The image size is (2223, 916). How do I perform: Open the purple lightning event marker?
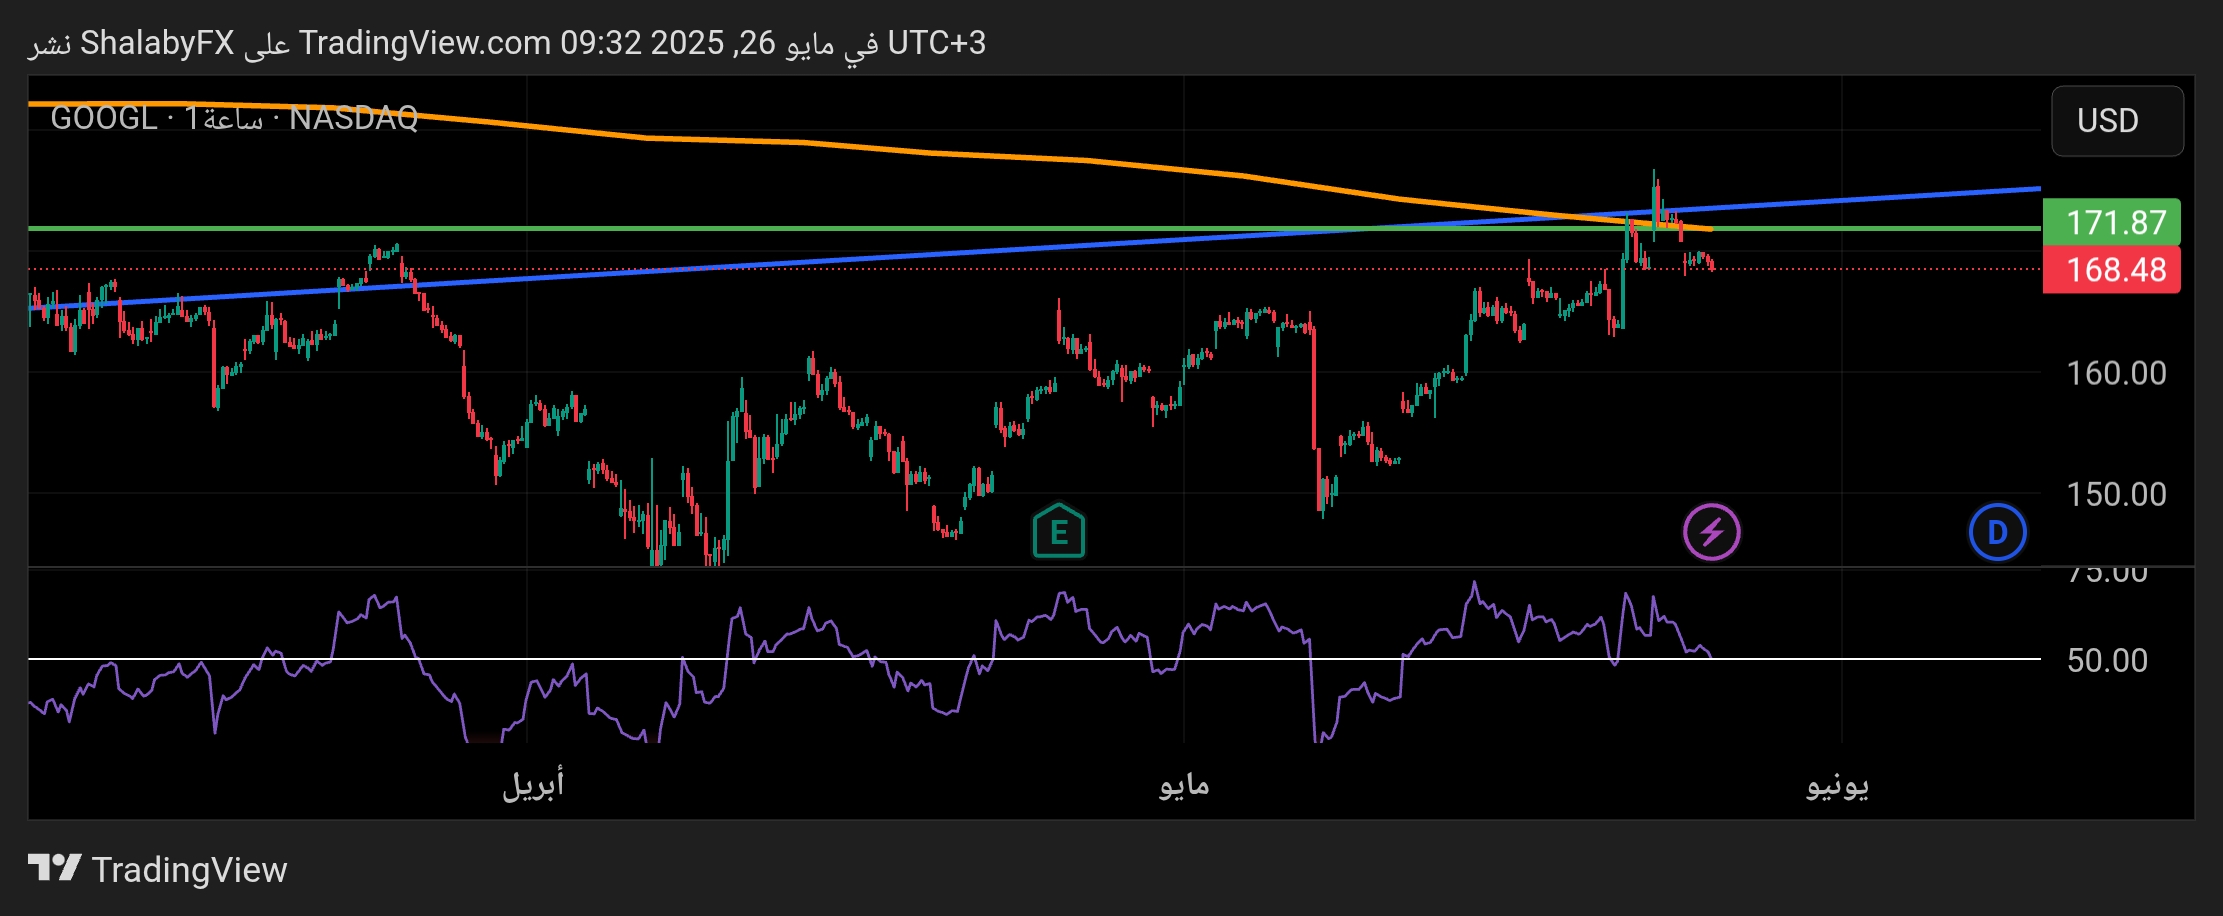(x=1711, y=532)
